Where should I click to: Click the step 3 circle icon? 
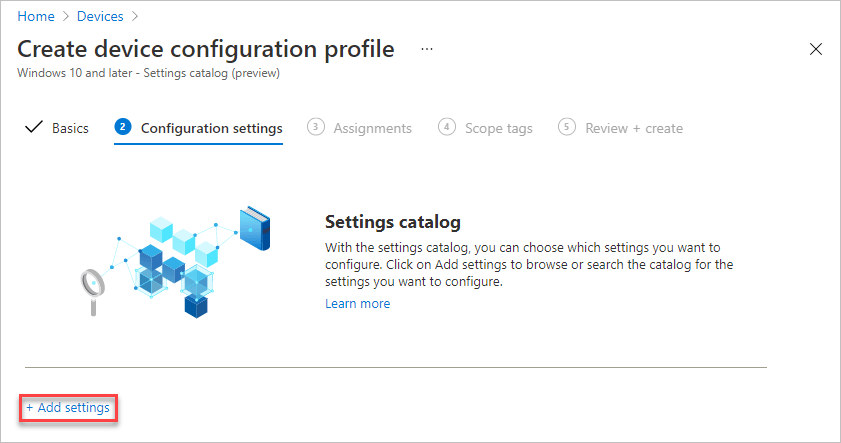pos(316,127)
